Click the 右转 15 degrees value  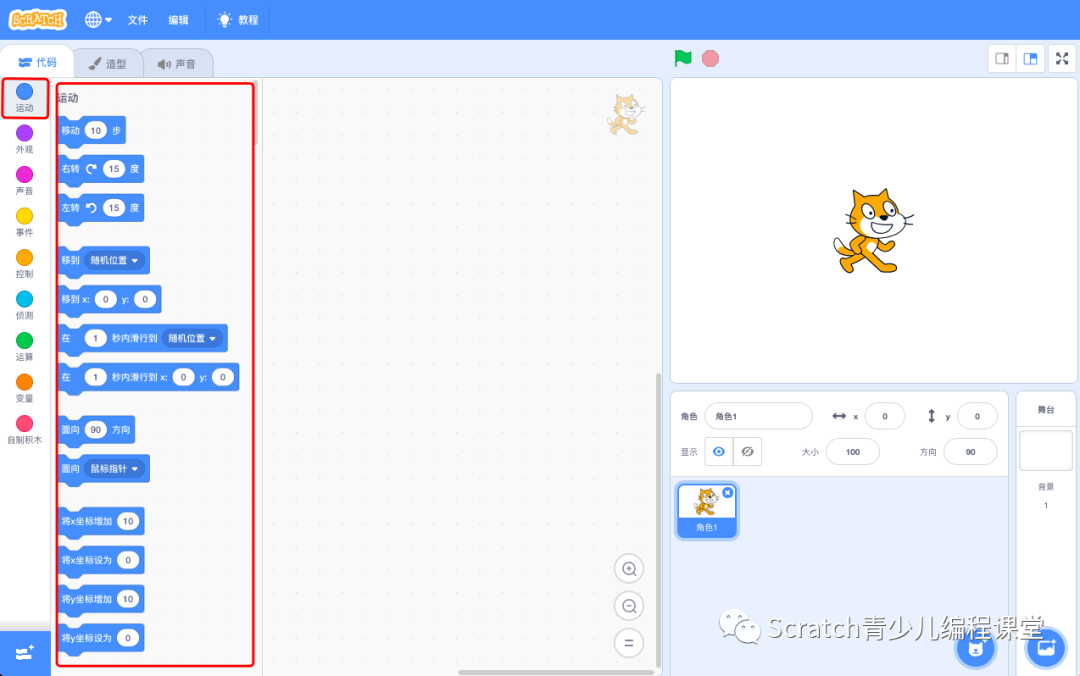[x=114, y=169]
